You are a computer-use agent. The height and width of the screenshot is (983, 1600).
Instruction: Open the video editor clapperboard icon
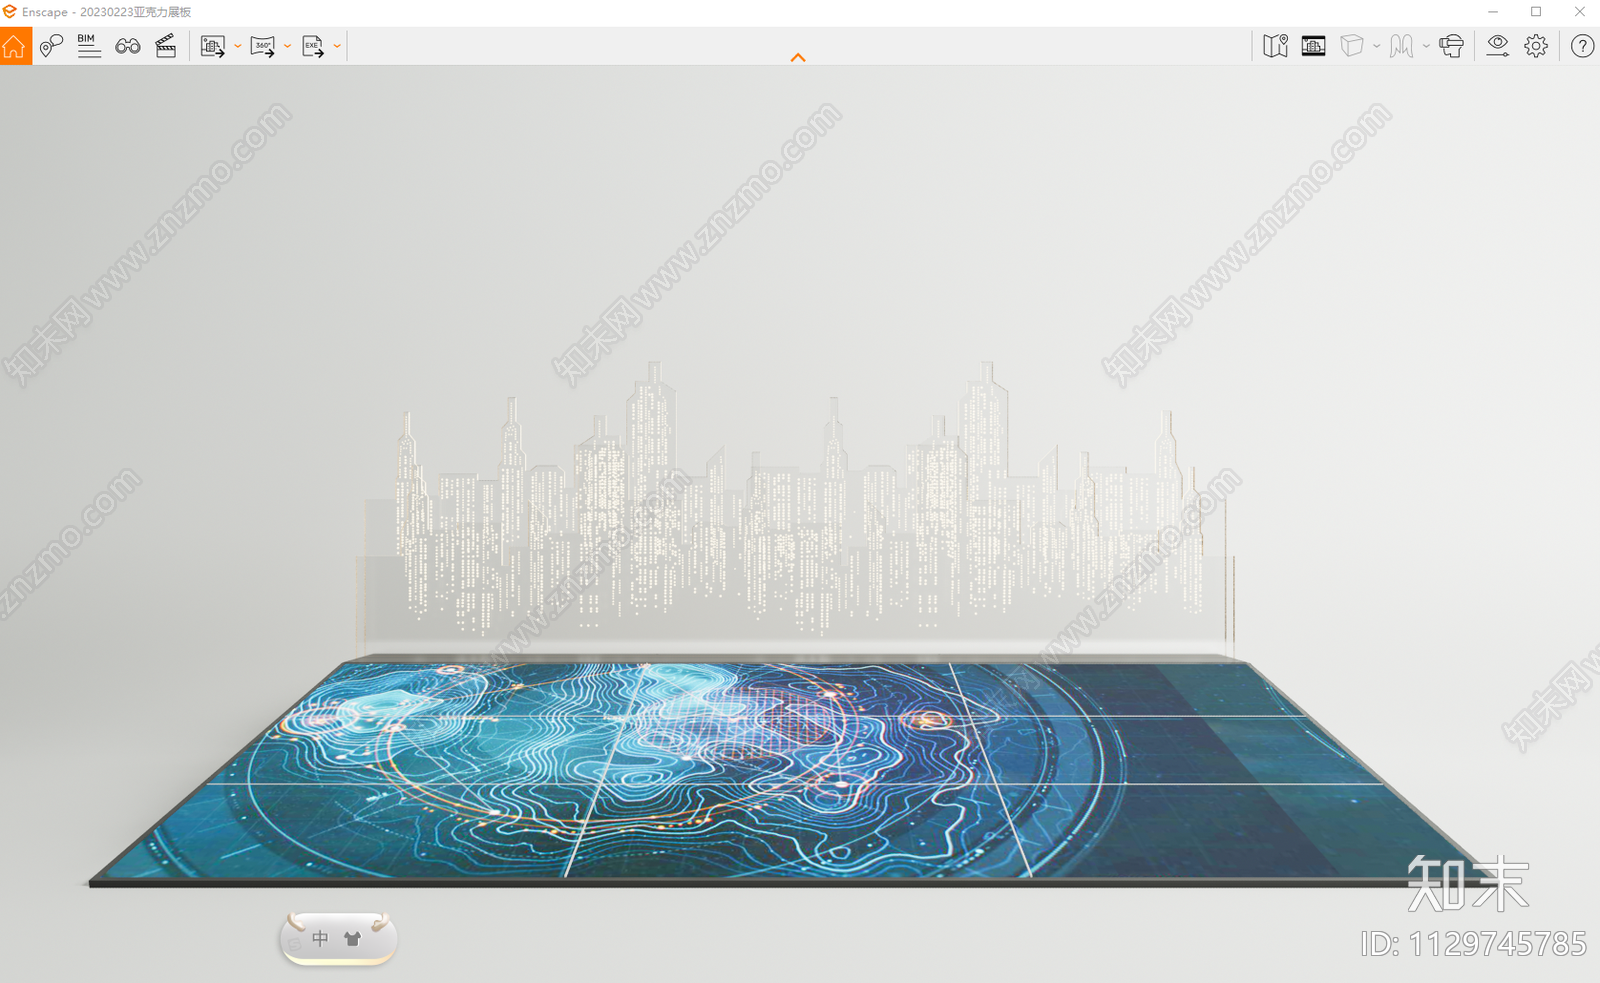tap(166, 46)
